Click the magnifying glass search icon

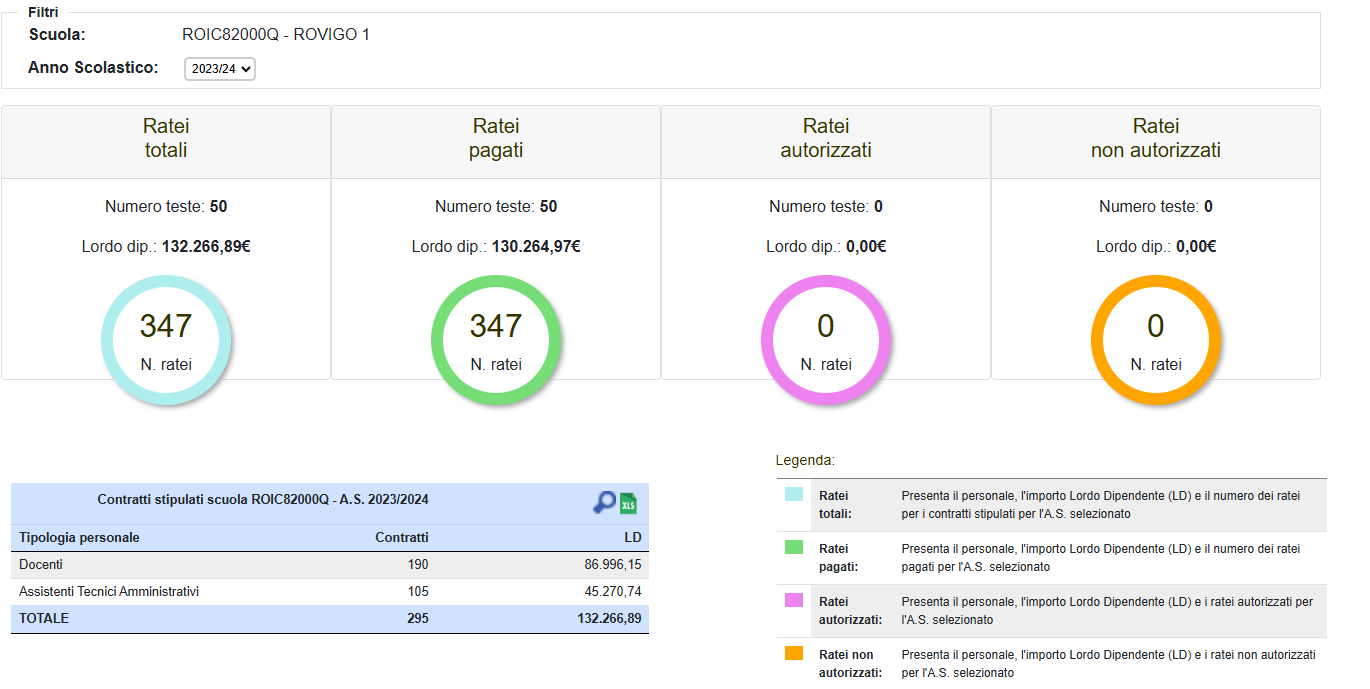(604, 503)
